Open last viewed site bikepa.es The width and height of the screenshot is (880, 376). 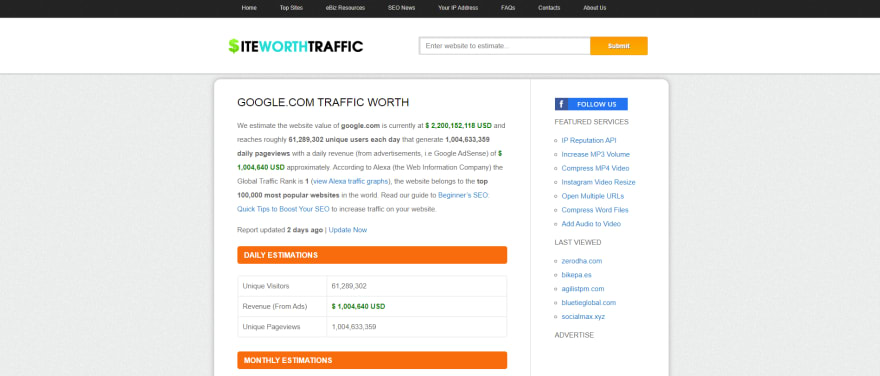pos(576,275)
